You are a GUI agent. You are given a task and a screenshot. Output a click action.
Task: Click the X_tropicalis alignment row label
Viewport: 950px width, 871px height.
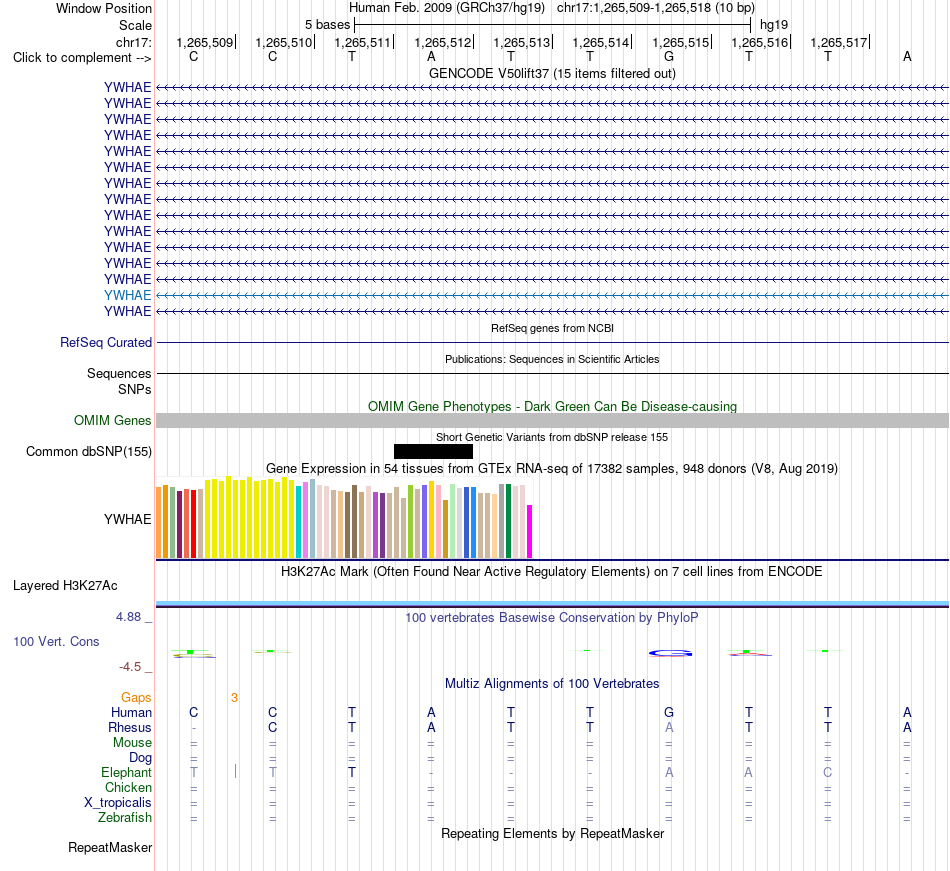[118, 803]
